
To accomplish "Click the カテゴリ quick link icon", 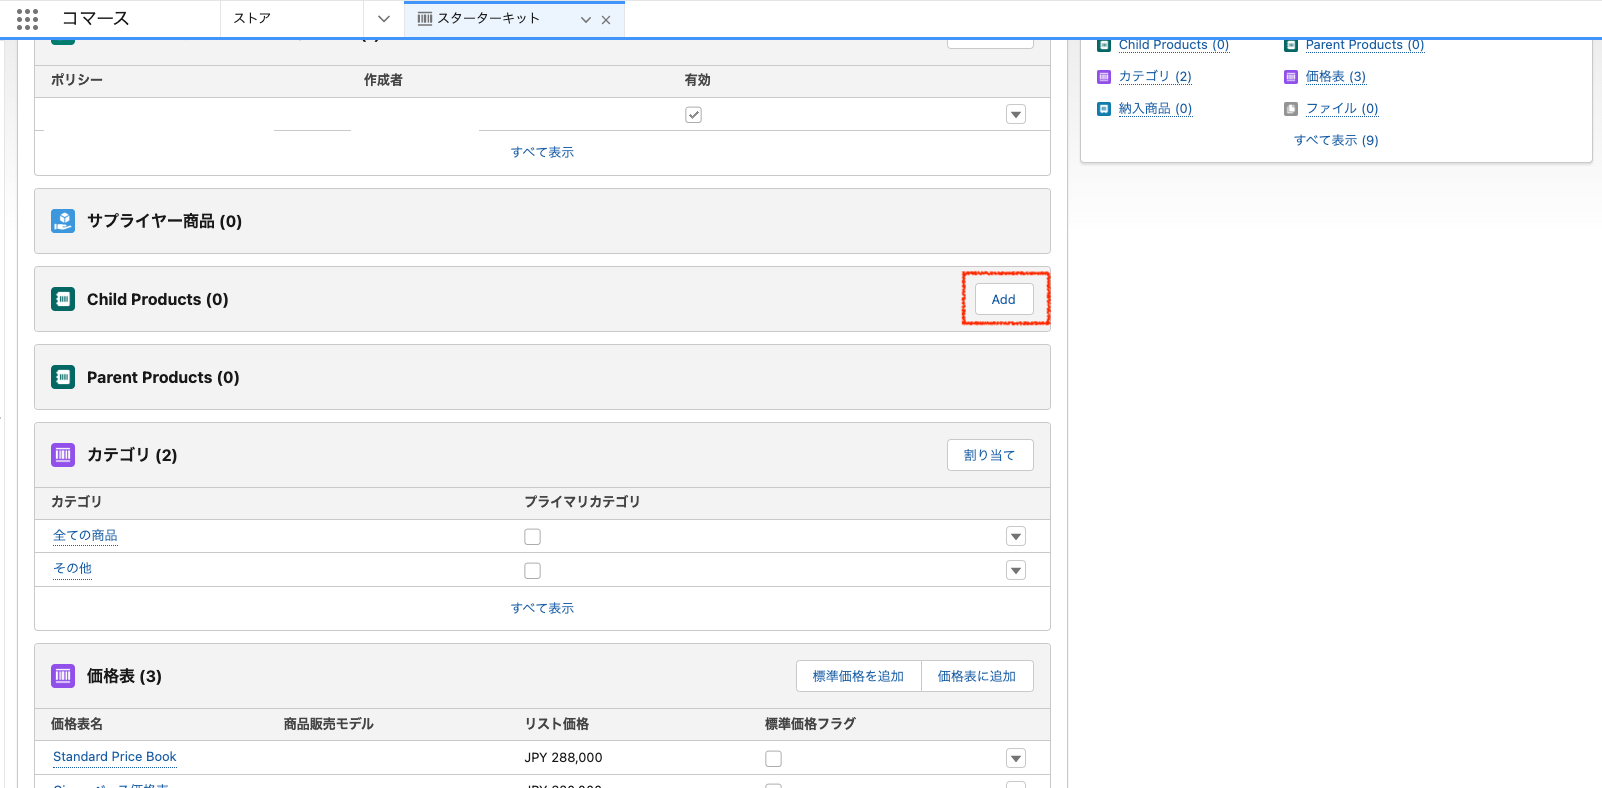I will click(x=1104, y=77).
